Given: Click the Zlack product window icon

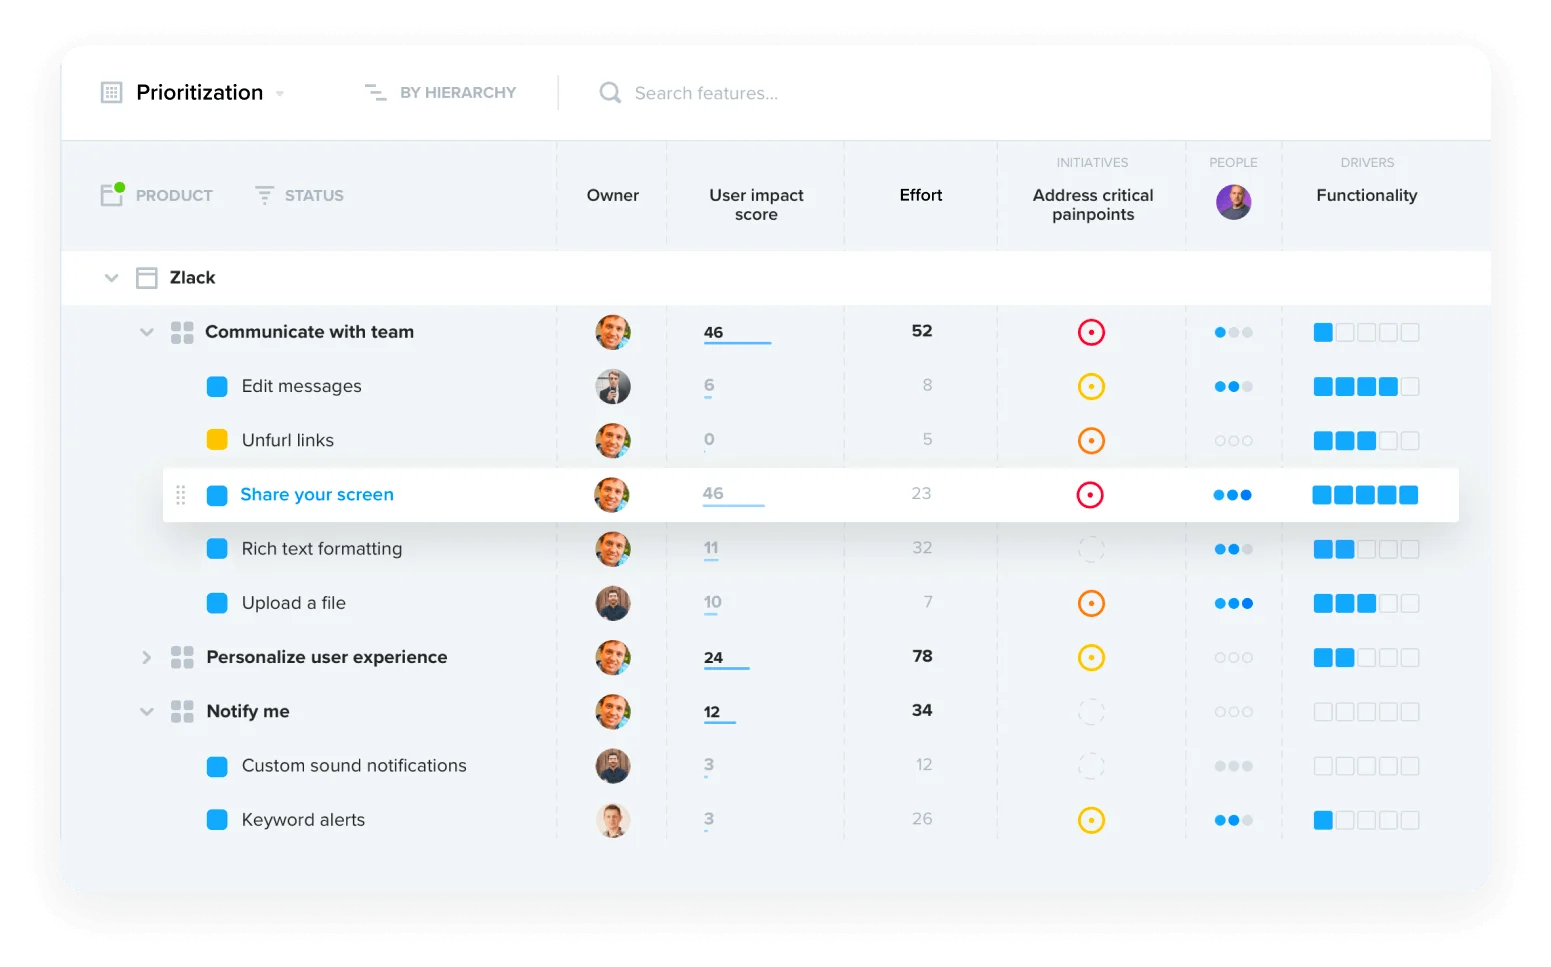Looking at the screenshot, I should click(147, 278).
